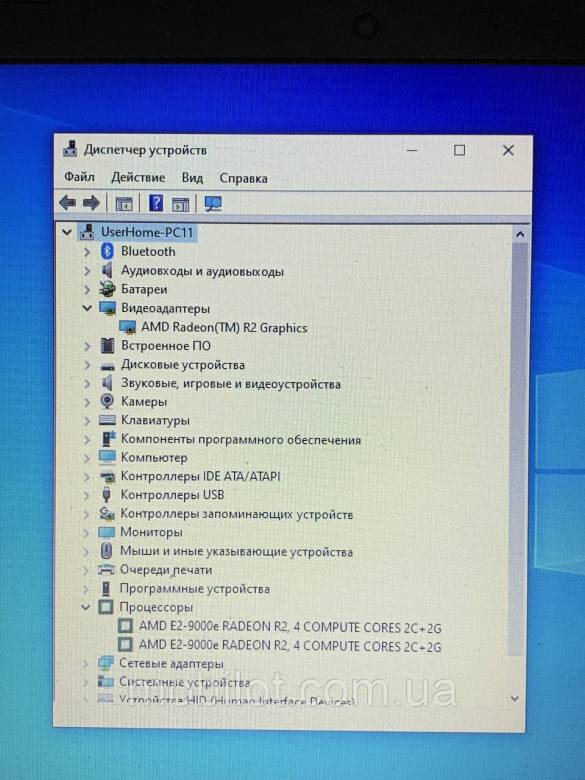Select the Дисковые устройства drive icon
Image resolution: width=585 pixels, height=780 pixels.
(x=107, y=366)
